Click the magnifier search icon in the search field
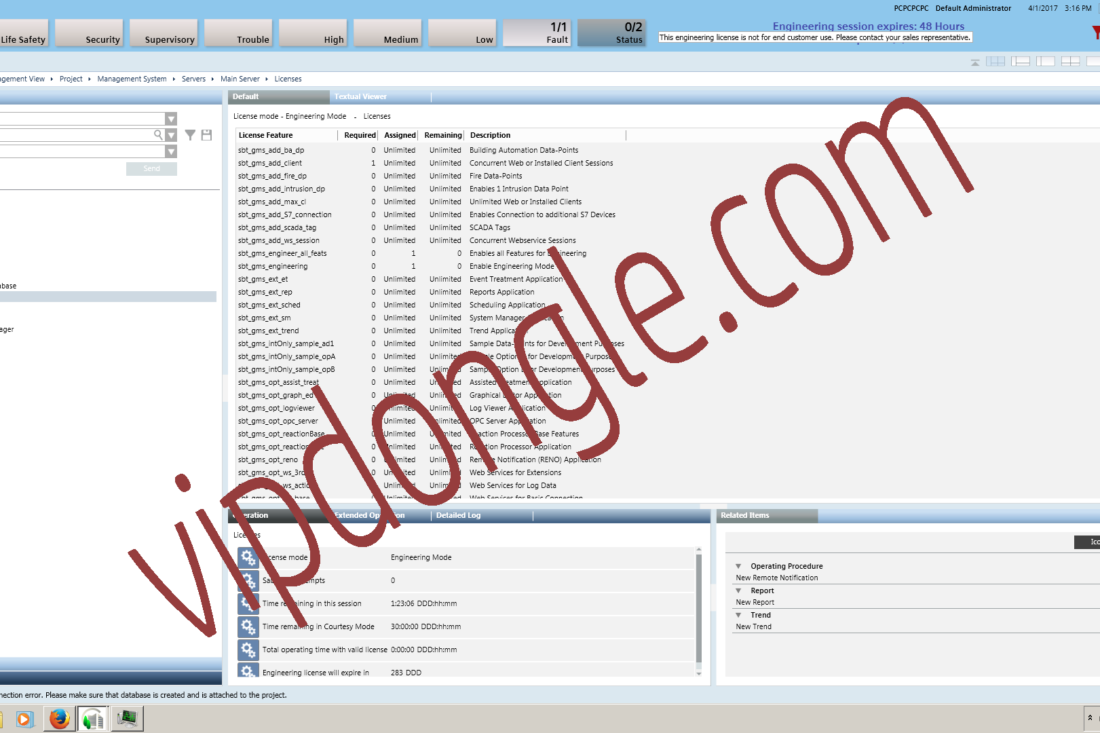Image resolution: width=1100 pixels, height=733 pixels. coord(158,135)
